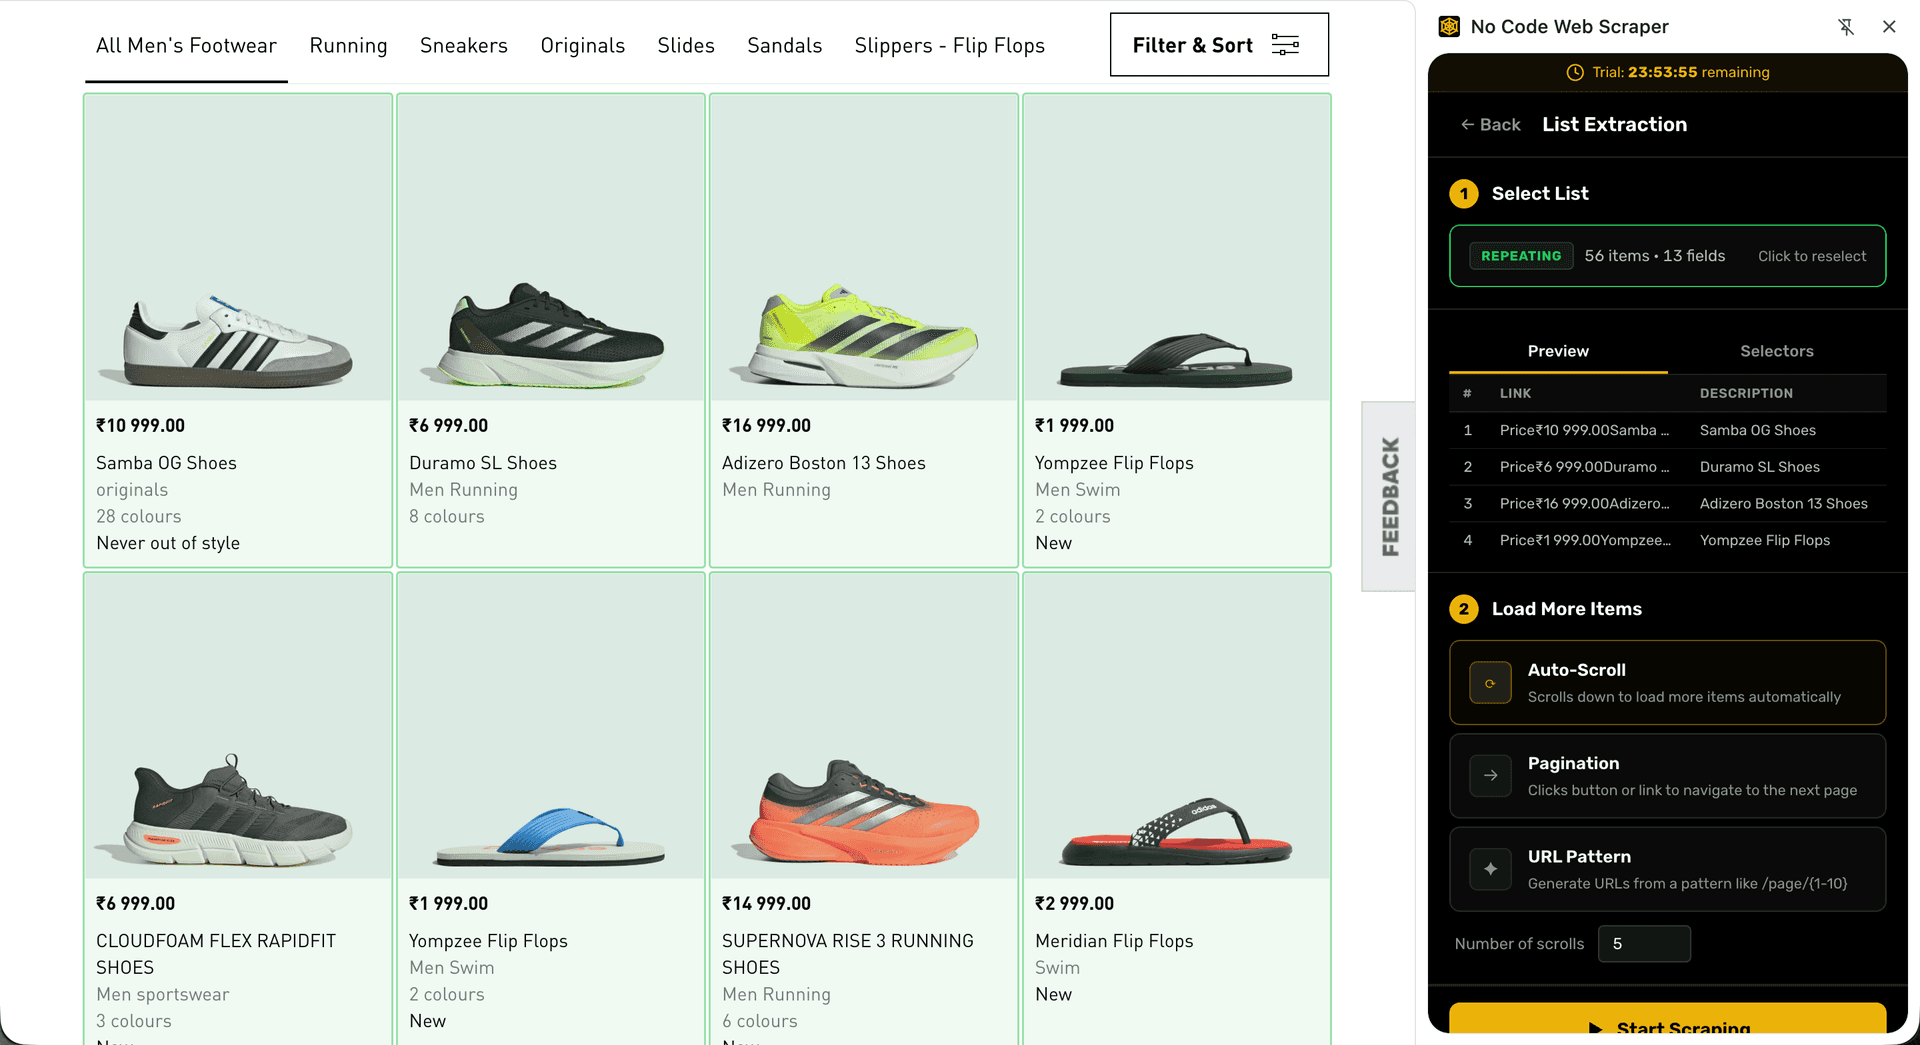
Task: Open the Samba OG Shoes product image
Action: pyautogui.click(x=238, y=248)
